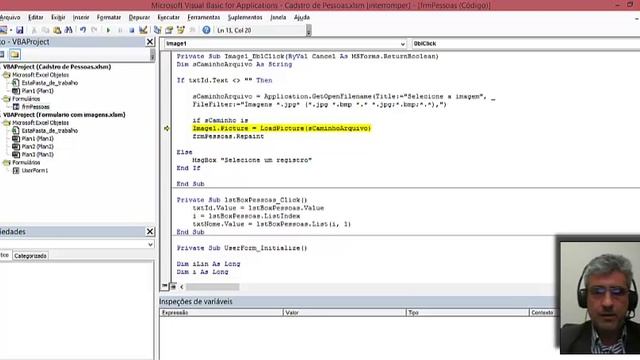Open the Arquivo menu
Screen dimensions: 640x360
(10, 17)
